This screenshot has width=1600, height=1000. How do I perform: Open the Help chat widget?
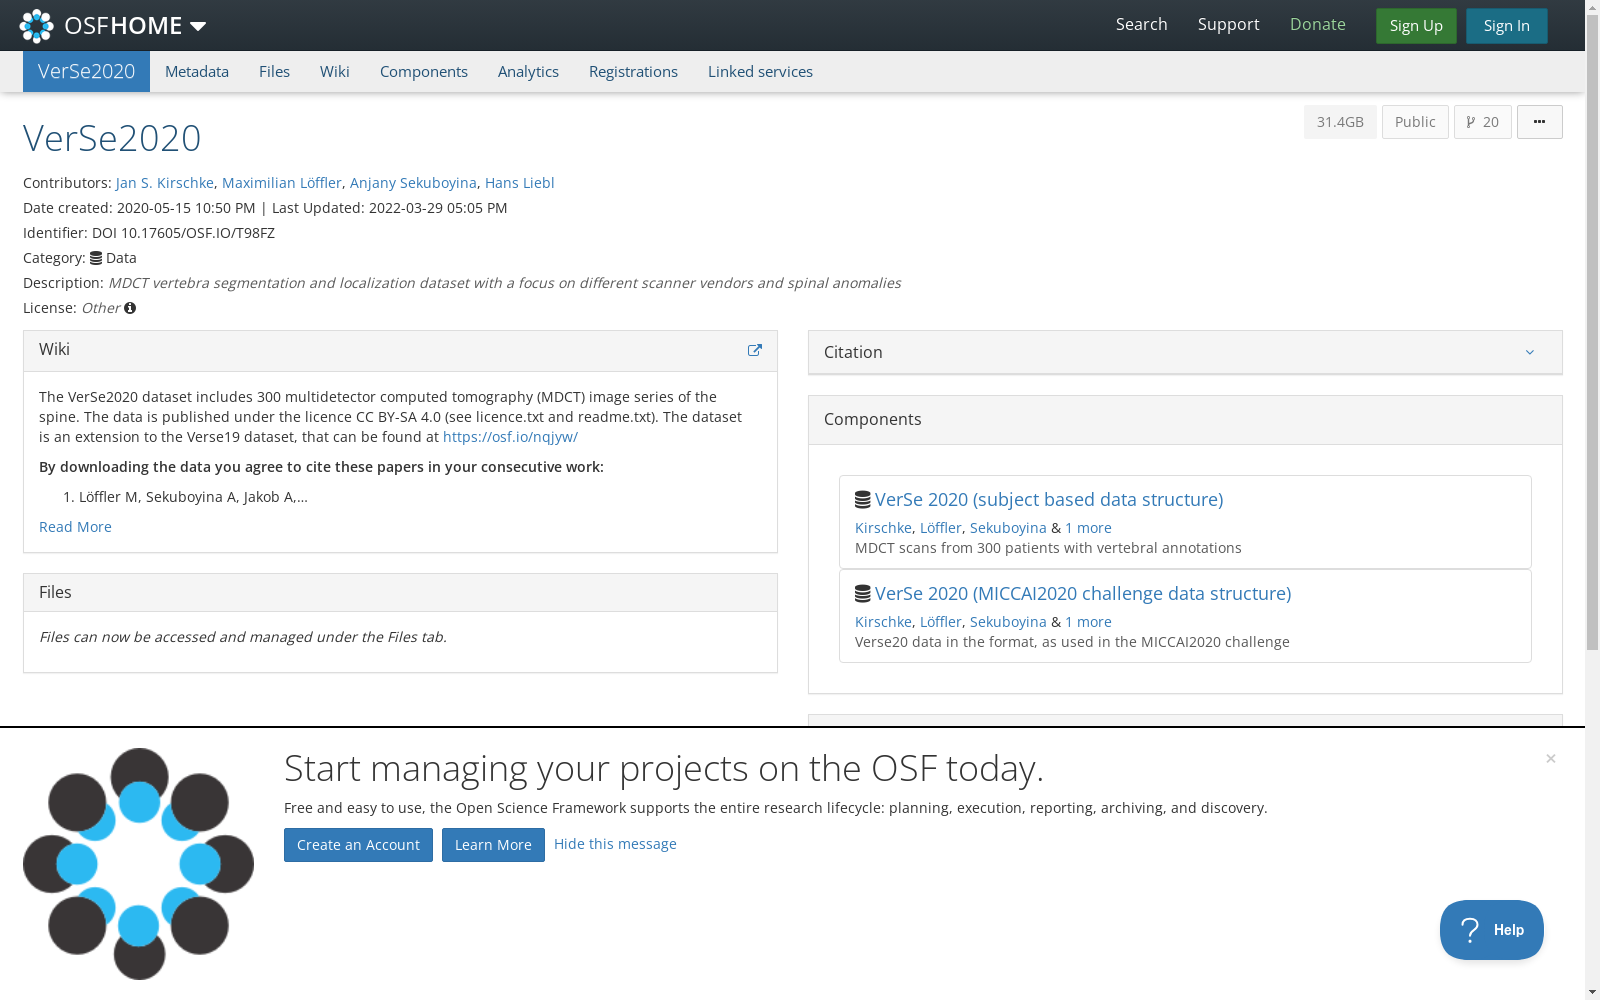pos(1491,930)
